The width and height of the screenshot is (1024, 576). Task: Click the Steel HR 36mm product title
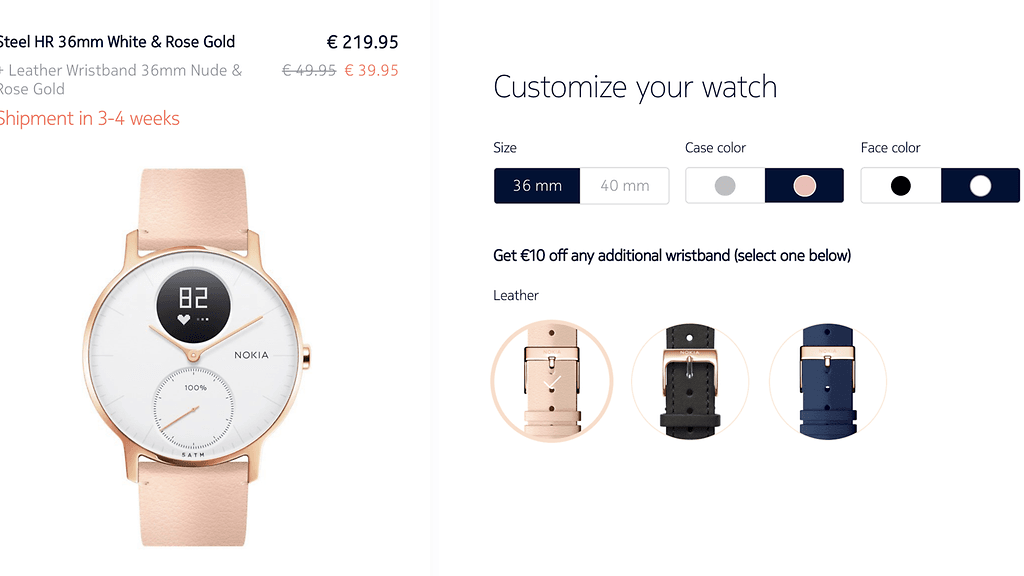117,42
